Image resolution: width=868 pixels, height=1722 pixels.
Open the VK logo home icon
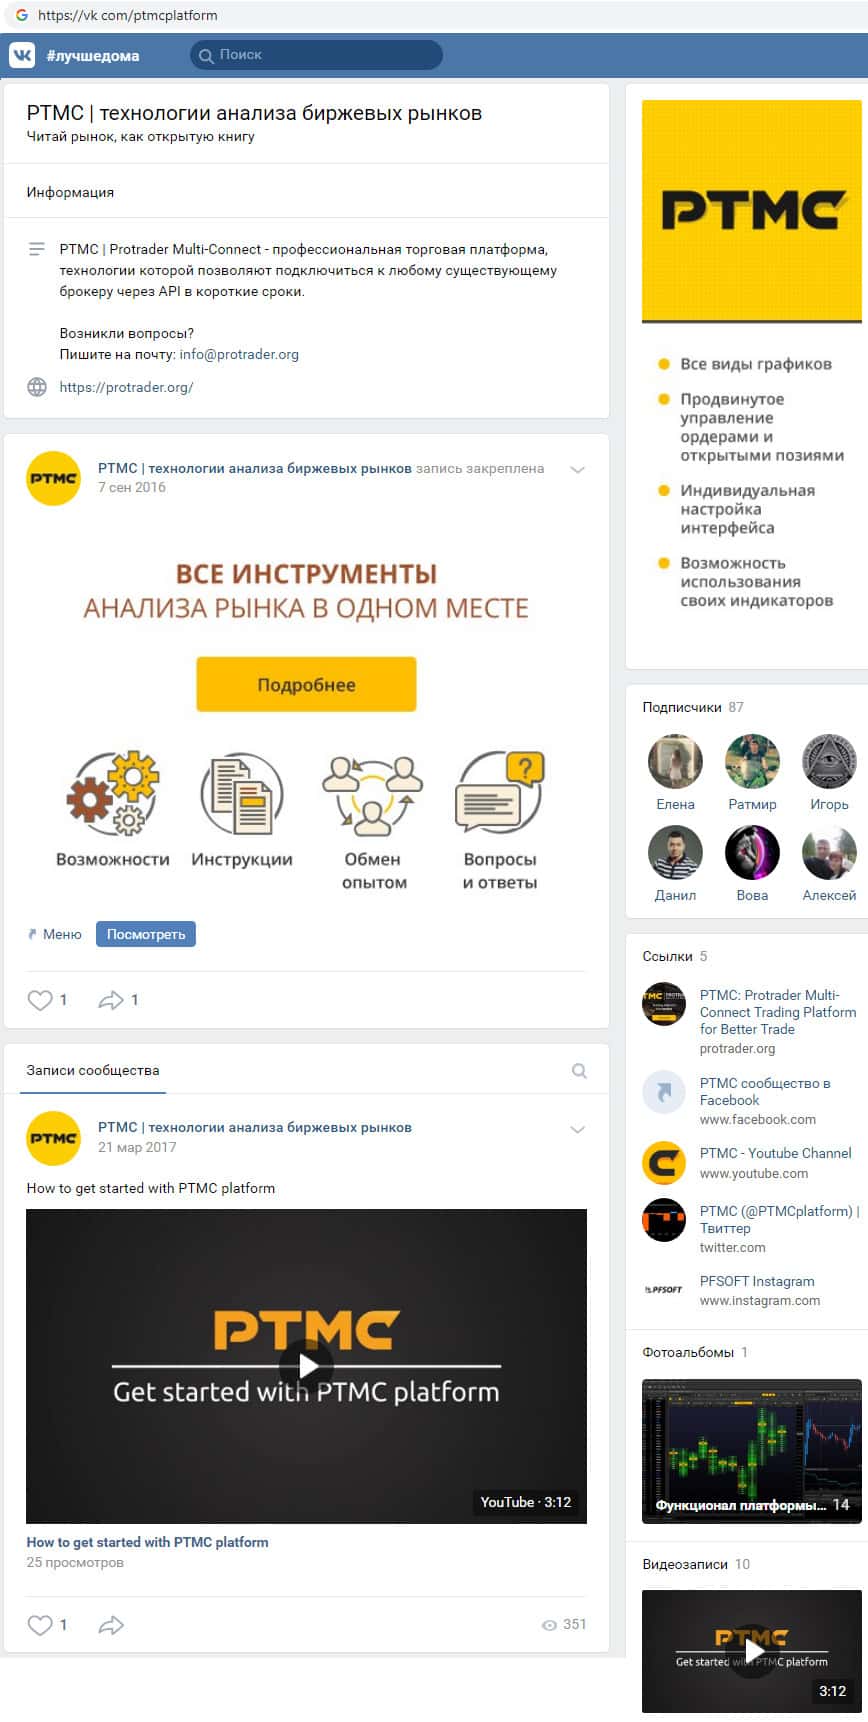(x=22, y=55)
